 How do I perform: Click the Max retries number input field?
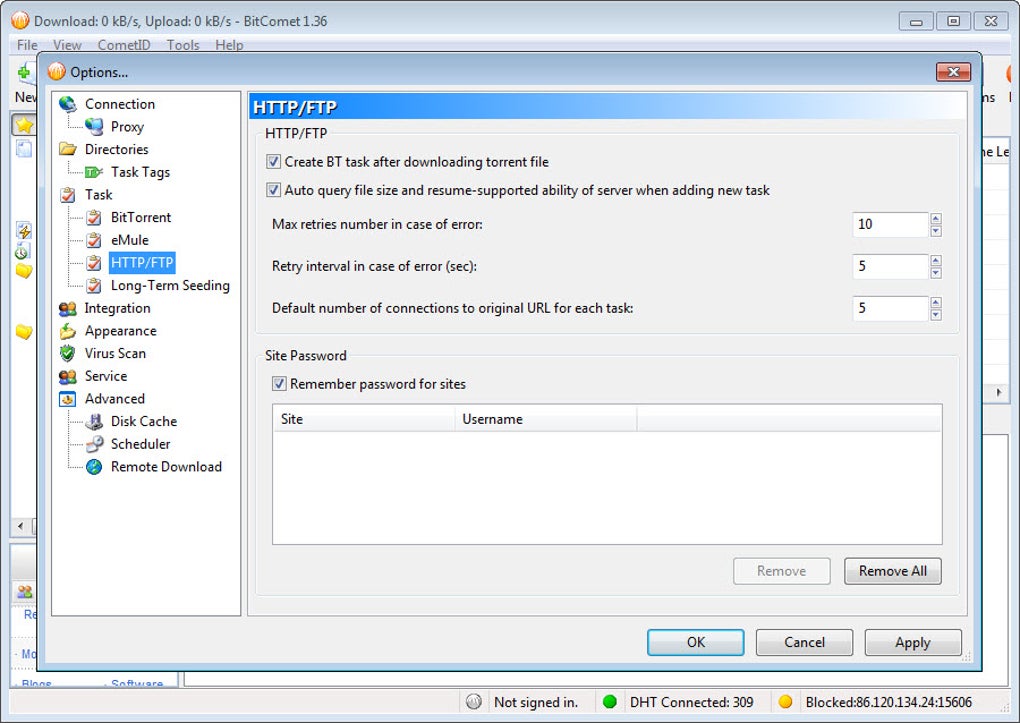click(x=890, y=225)
